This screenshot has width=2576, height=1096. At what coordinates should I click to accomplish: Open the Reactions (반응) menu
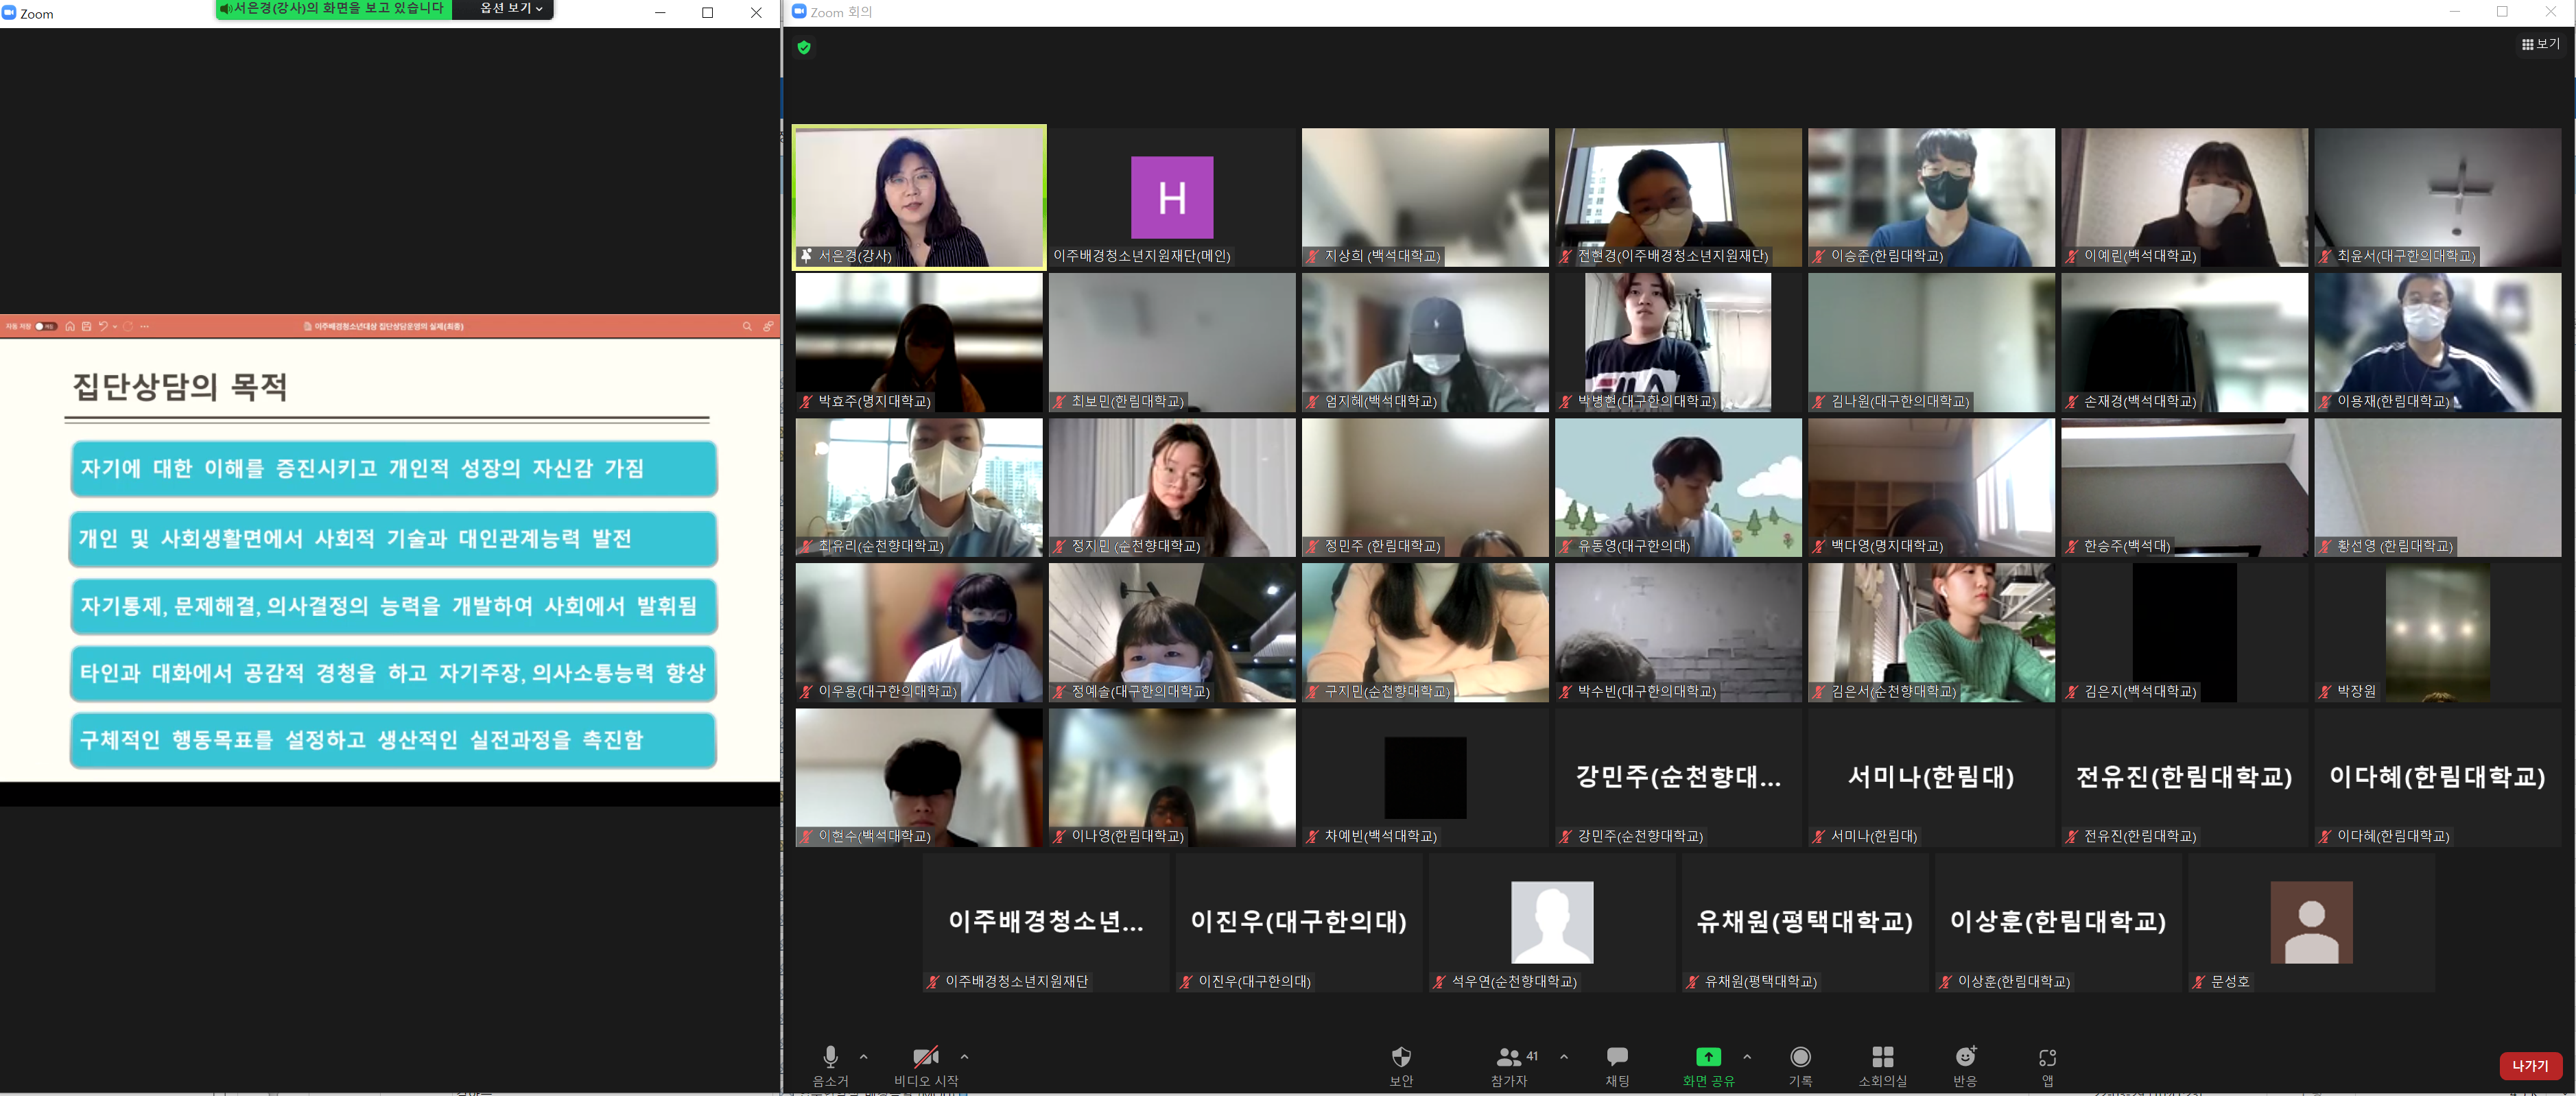point(1965,1058)
